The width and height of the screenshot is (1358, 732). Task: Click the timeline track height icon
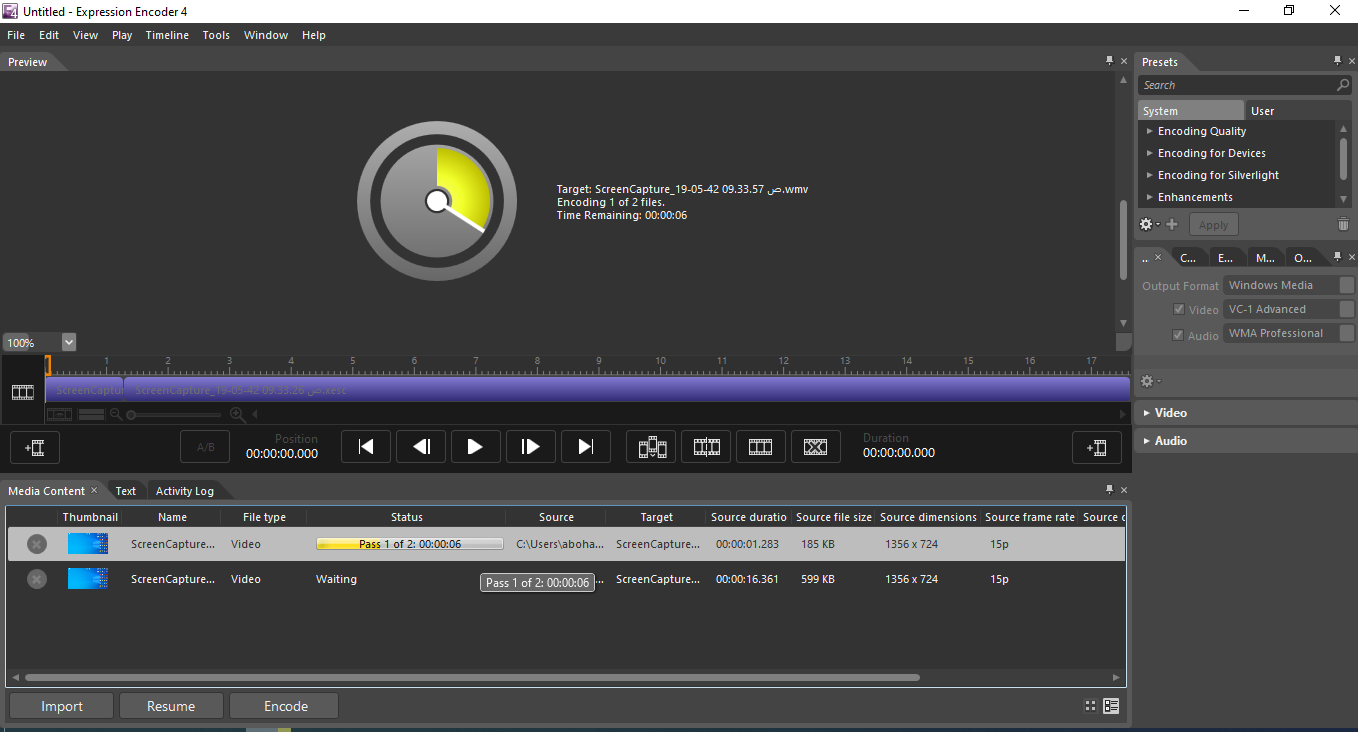tap(91, 414)
